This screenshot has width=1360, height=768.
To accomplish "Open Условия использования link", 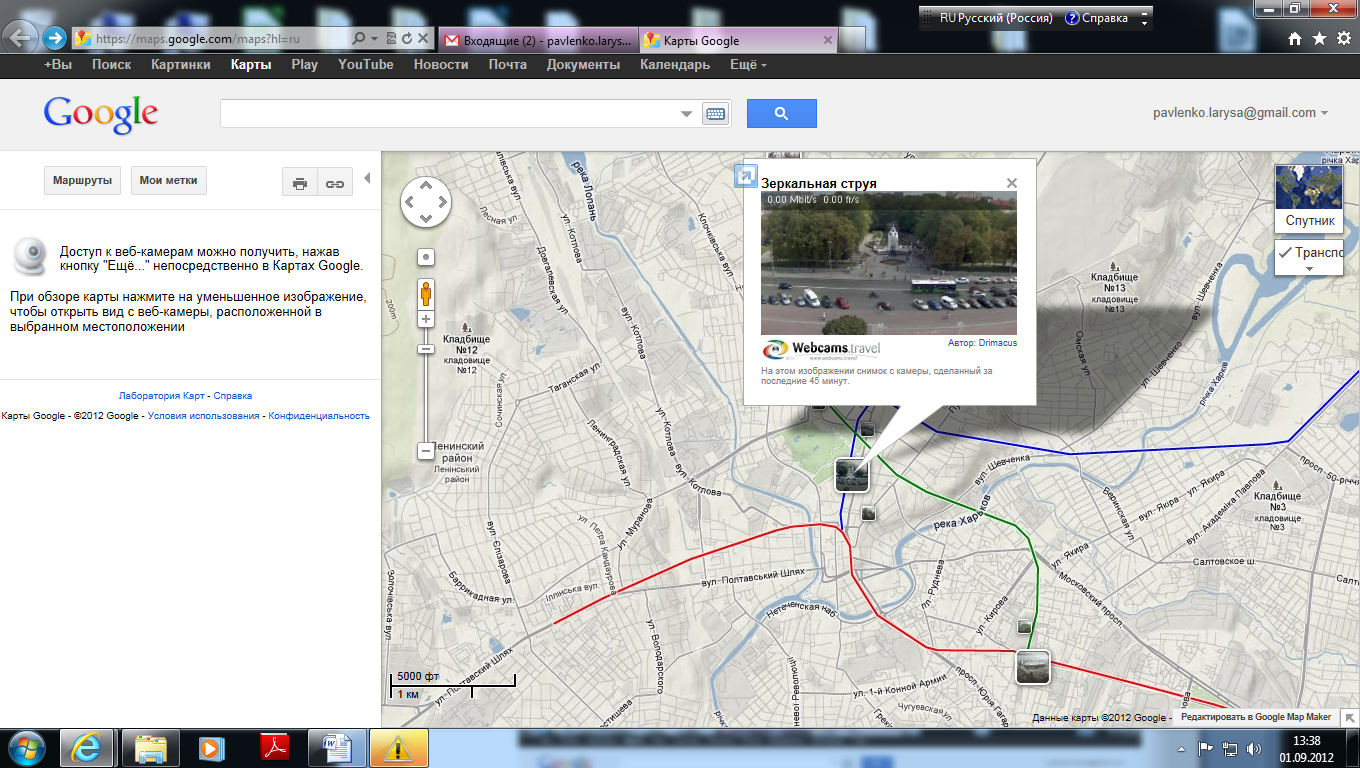I will coord(204,416).
